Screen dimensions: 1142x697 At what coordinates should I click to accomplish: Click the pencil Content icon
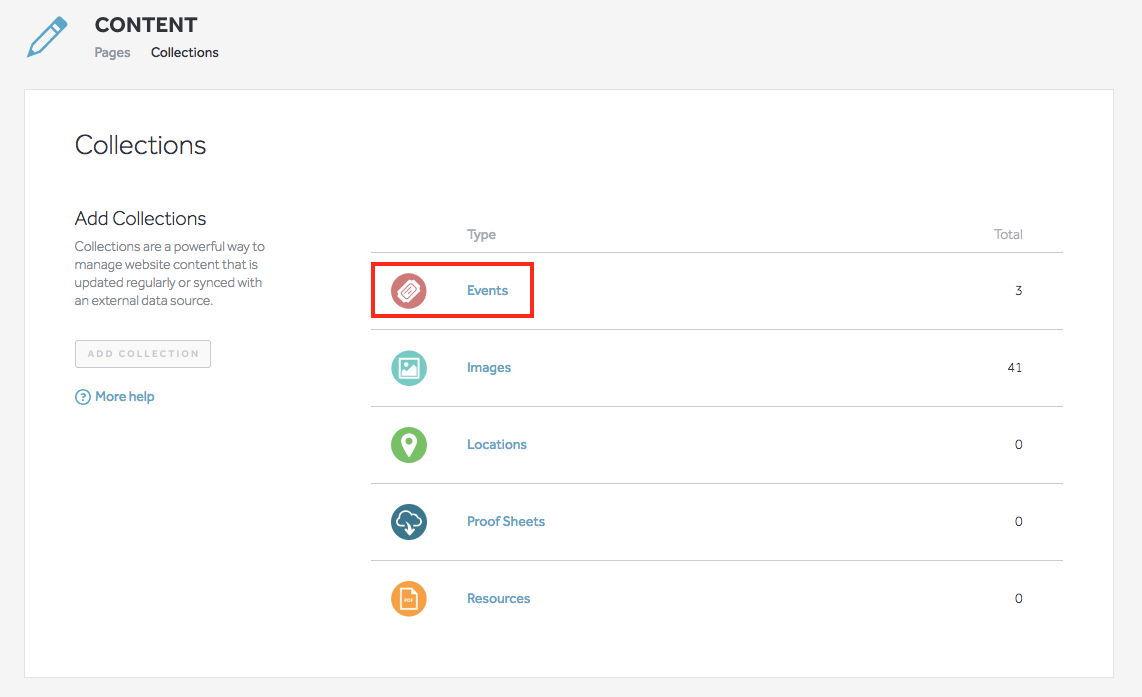click(x=48, y=37)
